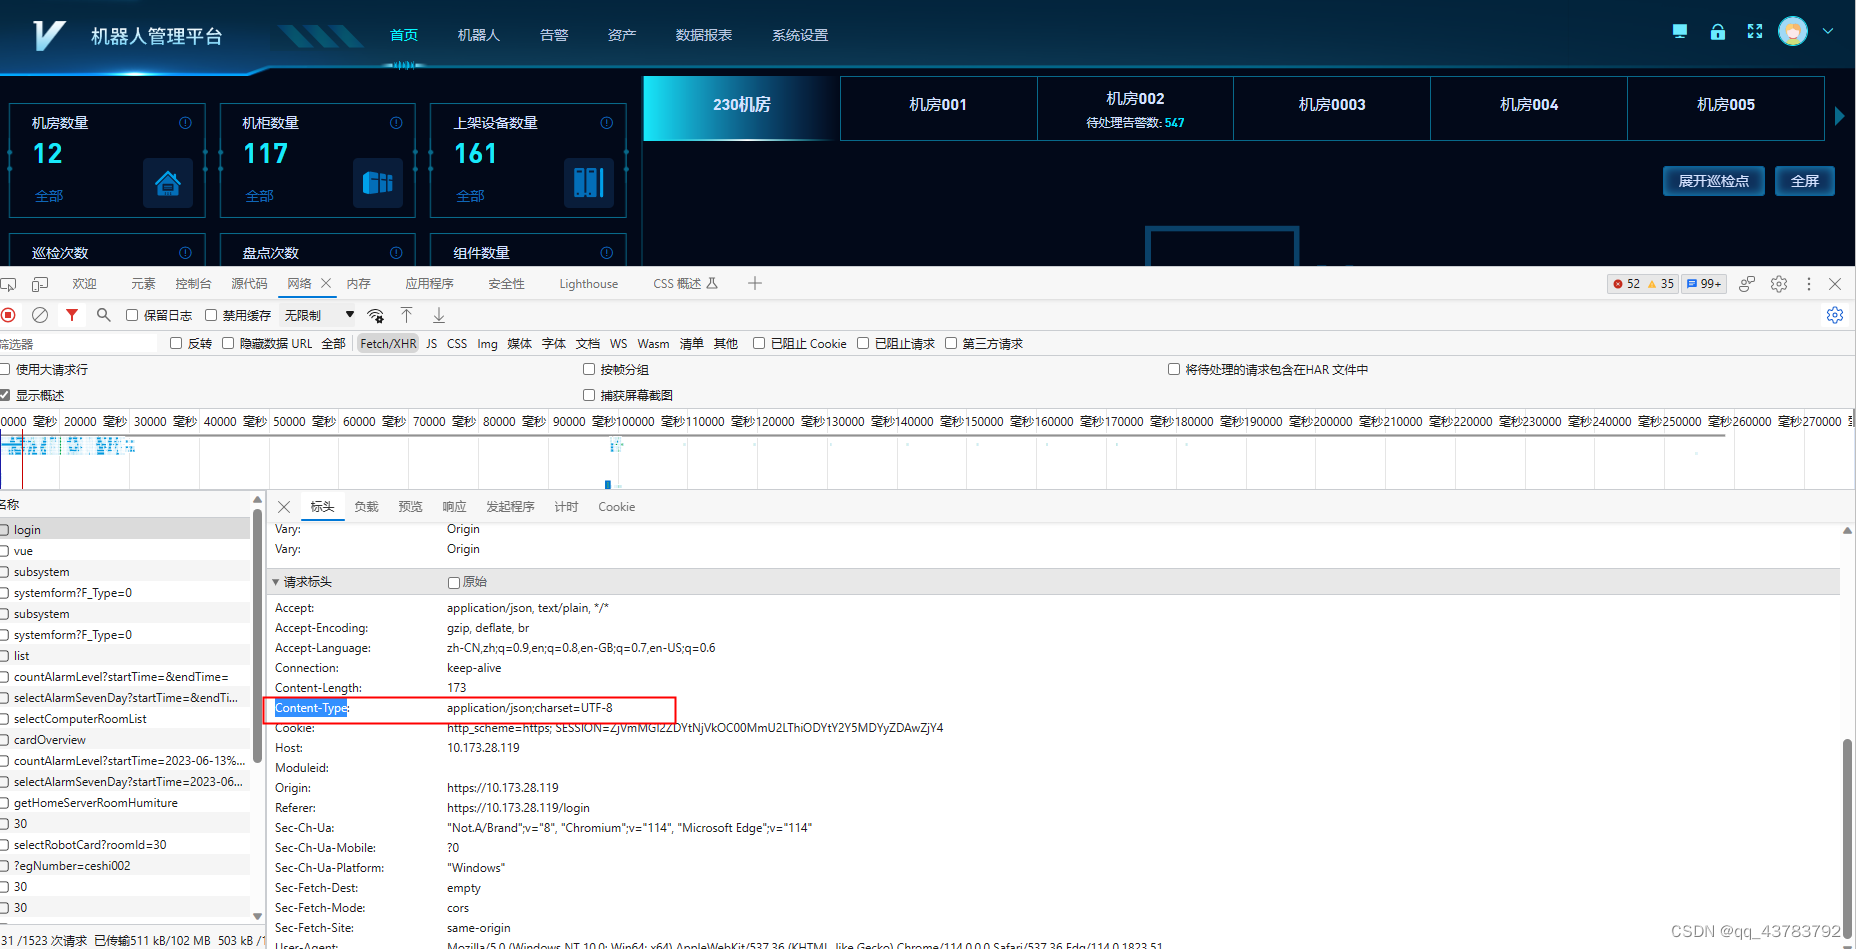This screenshot has height=949, width=1856.
Task: Add a new DevTools tab with plus
Action: coord(755,284)
